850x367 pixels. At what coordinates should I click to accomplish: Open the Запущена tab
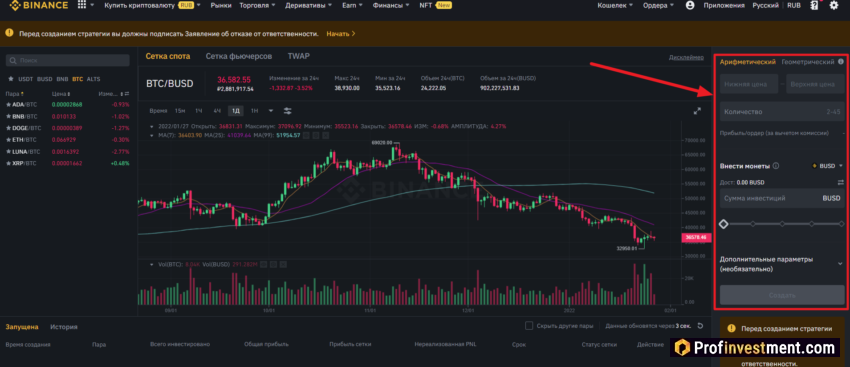(22, 326)
